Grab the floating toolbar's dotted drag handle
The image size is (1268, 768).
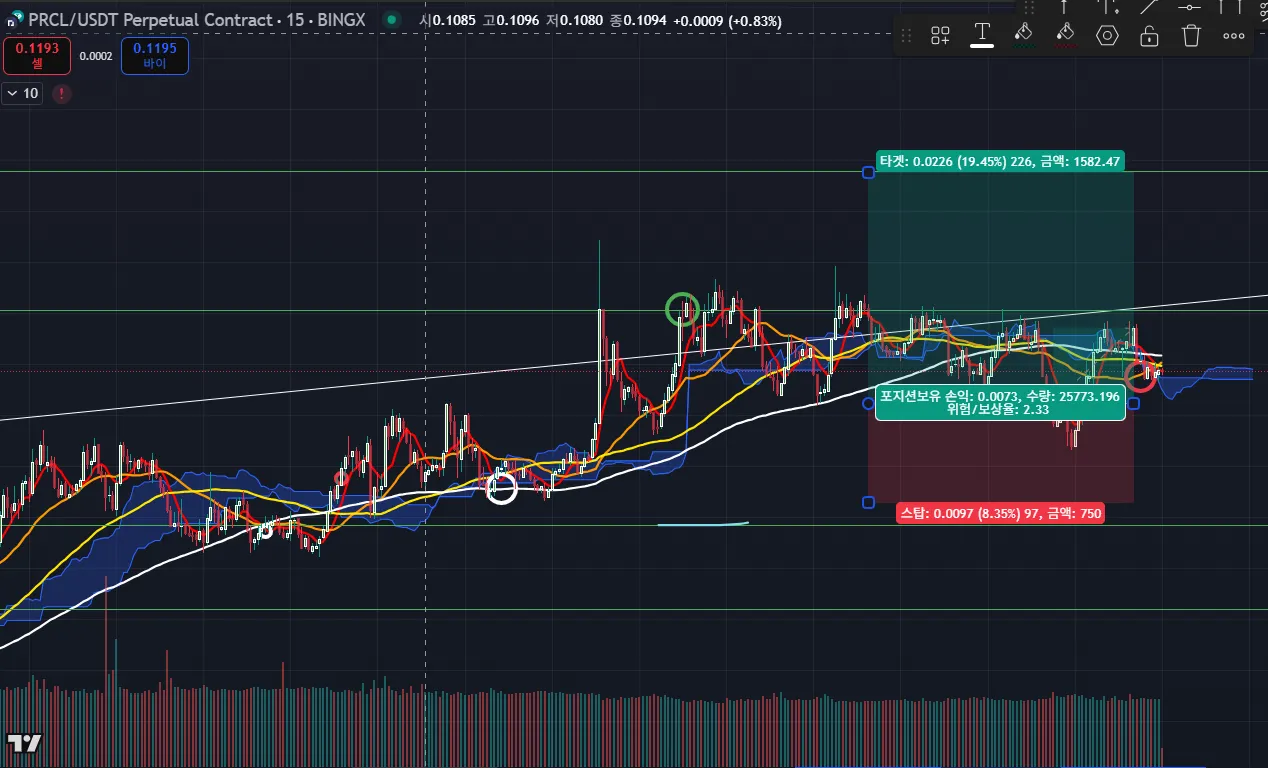click(x=907, y=36)
